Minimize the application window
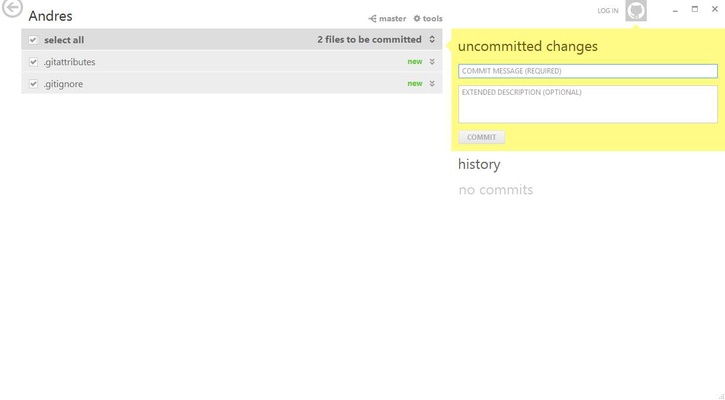 click(675, 9)
